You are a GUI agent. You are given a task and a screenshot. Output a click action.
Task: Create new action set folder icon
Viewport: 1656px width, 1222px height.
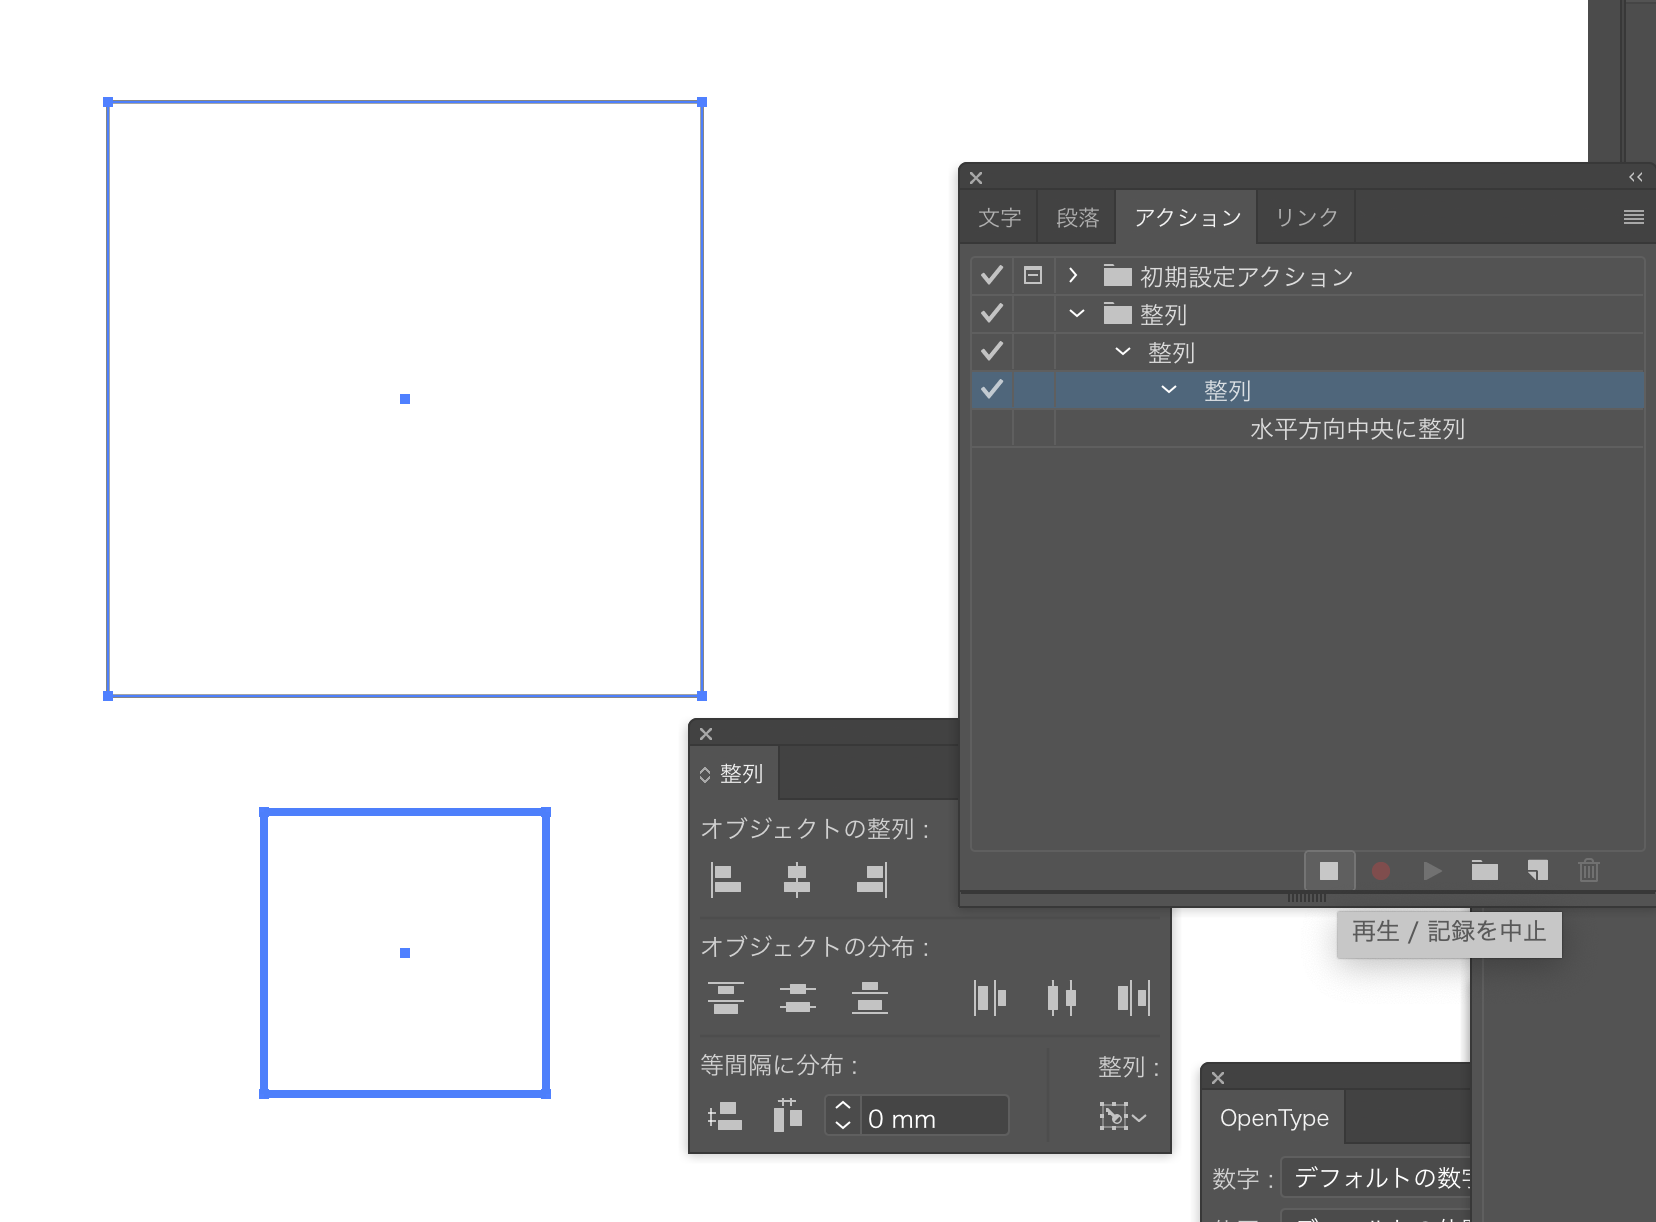(1484, 871)
